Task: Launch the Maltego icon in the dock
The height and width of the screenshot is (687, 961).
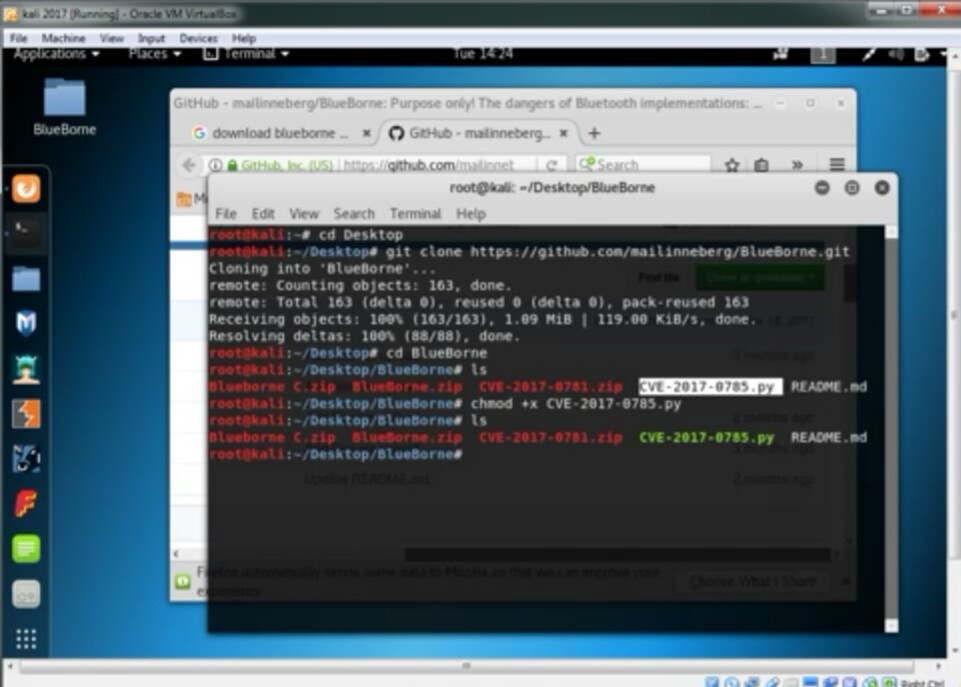Action: click(x=26, y=458)
